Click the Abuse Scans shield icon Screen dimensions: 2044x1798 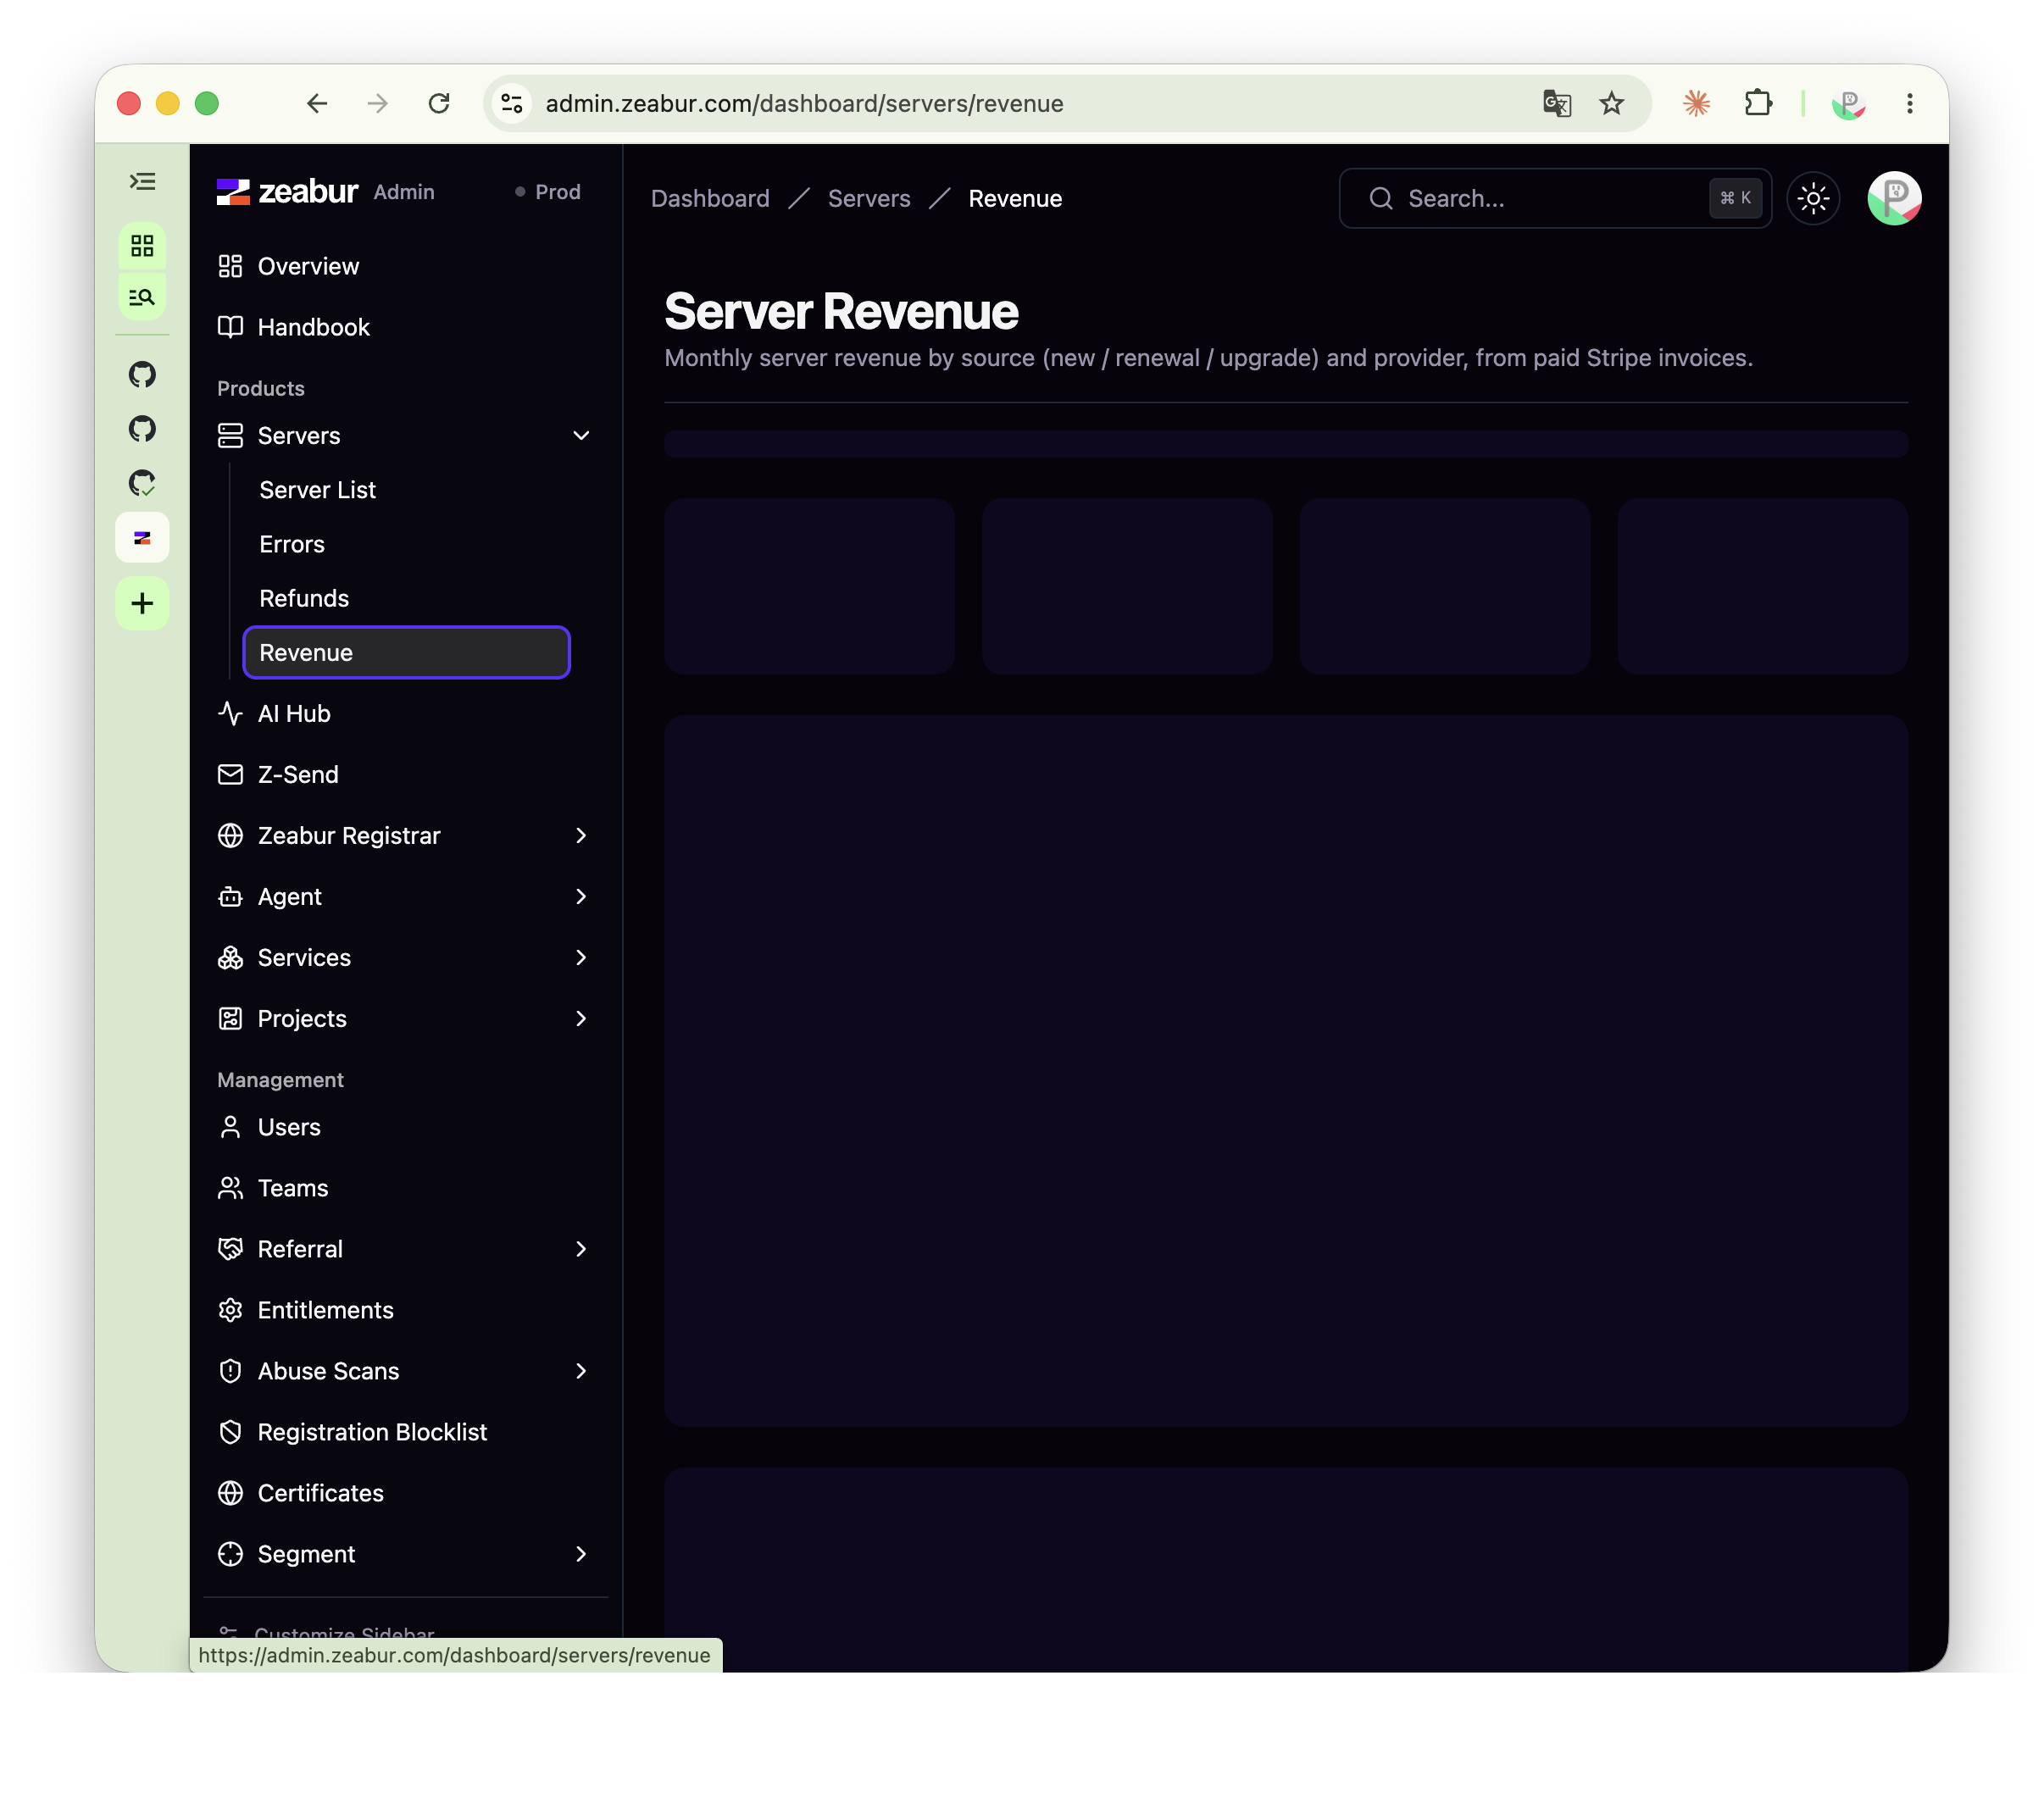click(230, 1371)
